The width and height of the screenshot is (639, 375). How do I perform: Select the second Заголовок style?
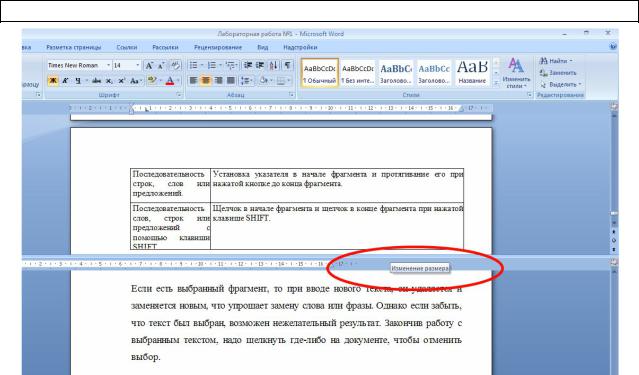click(434, 73)
